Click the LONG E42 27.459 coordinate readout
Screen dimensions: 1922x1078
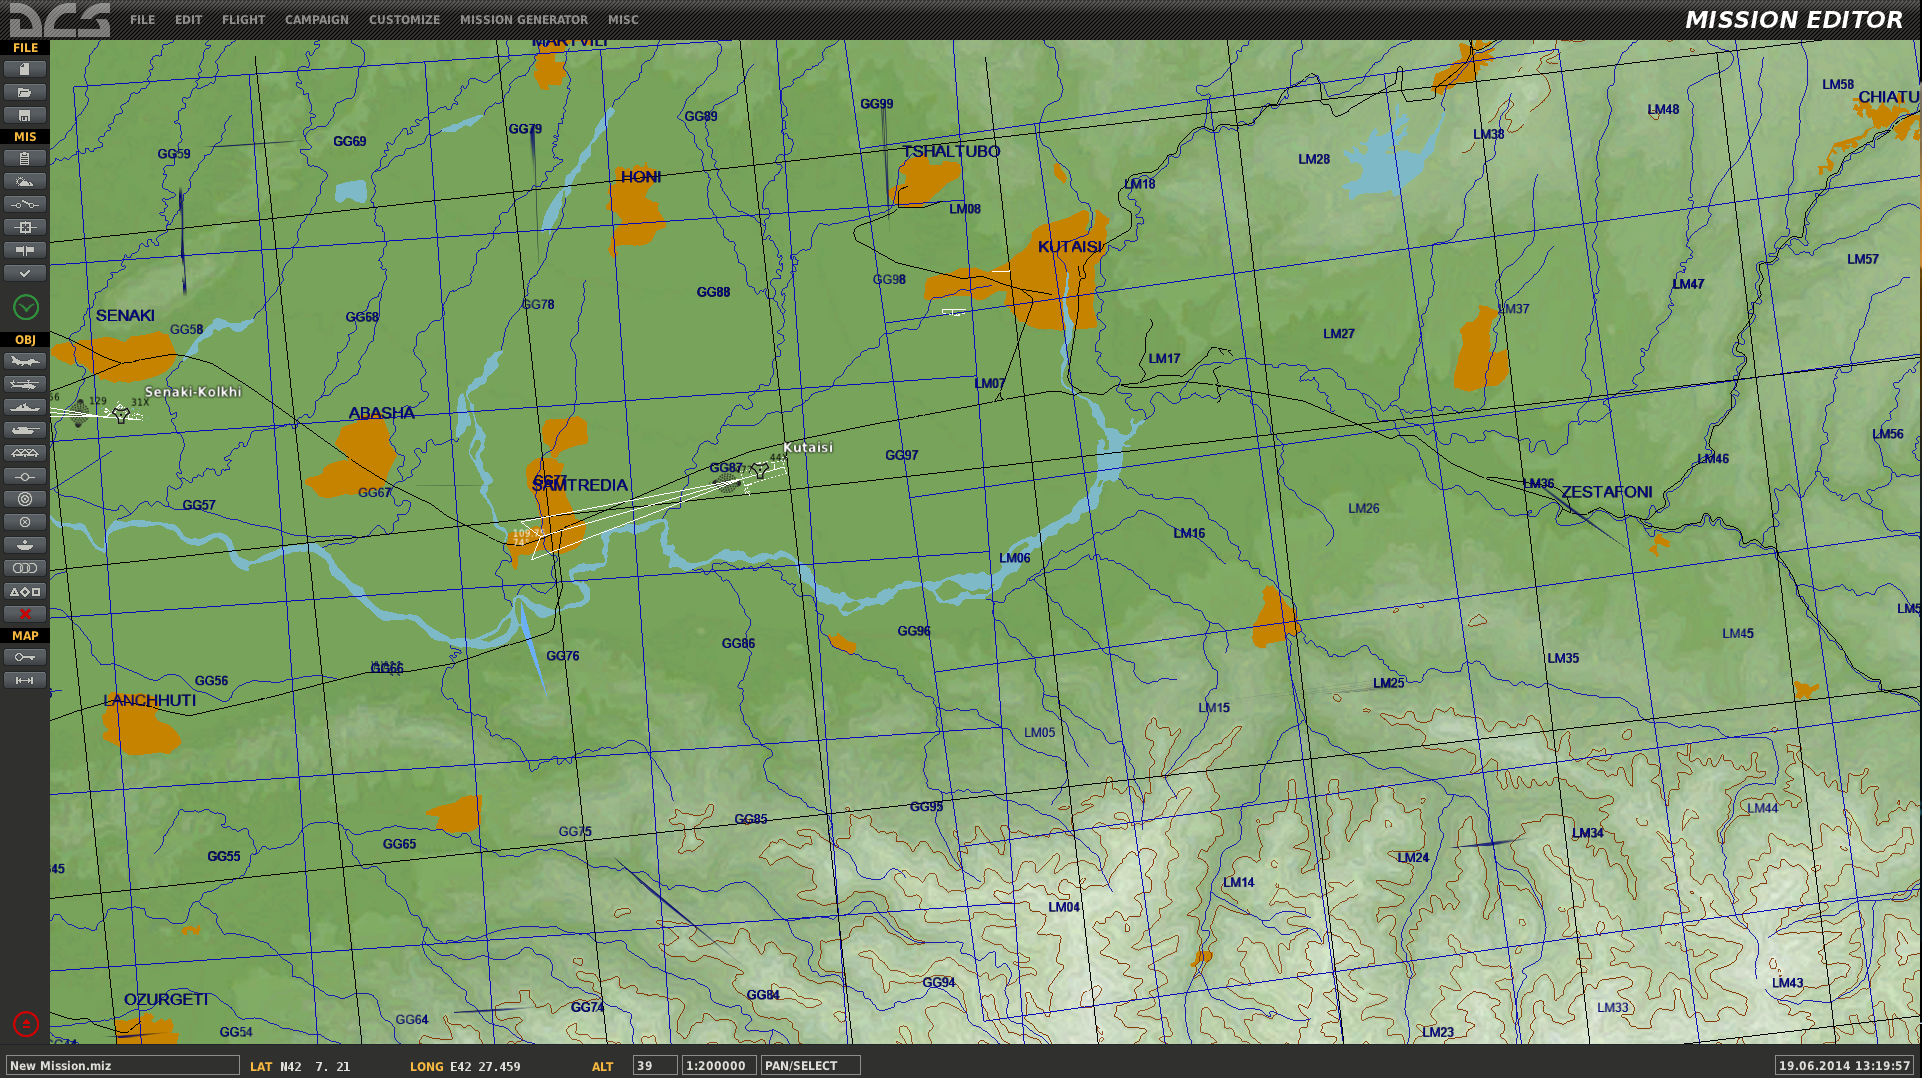(465, 1067)
